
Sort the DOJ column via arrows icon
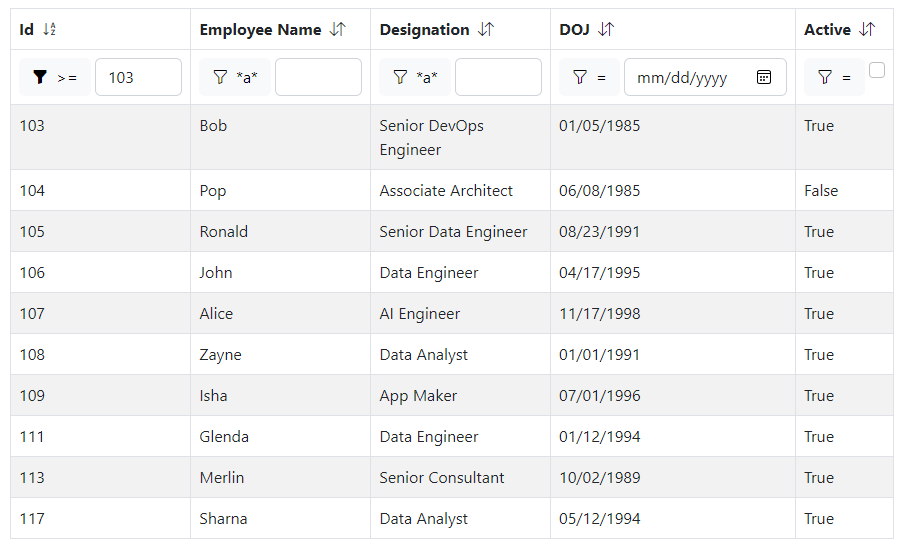[605, 30]
